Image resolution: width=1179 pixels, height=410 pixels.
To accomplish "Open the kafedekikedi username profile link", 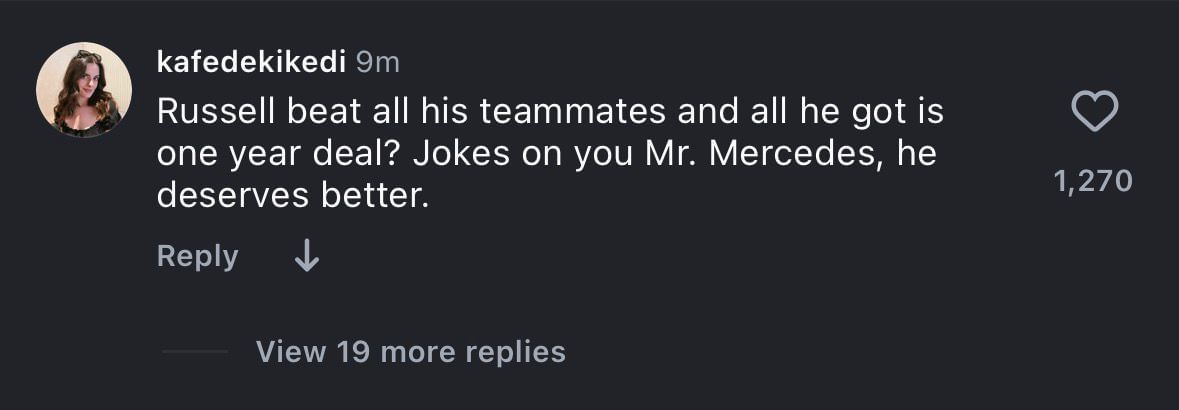I will pos(251,62).
